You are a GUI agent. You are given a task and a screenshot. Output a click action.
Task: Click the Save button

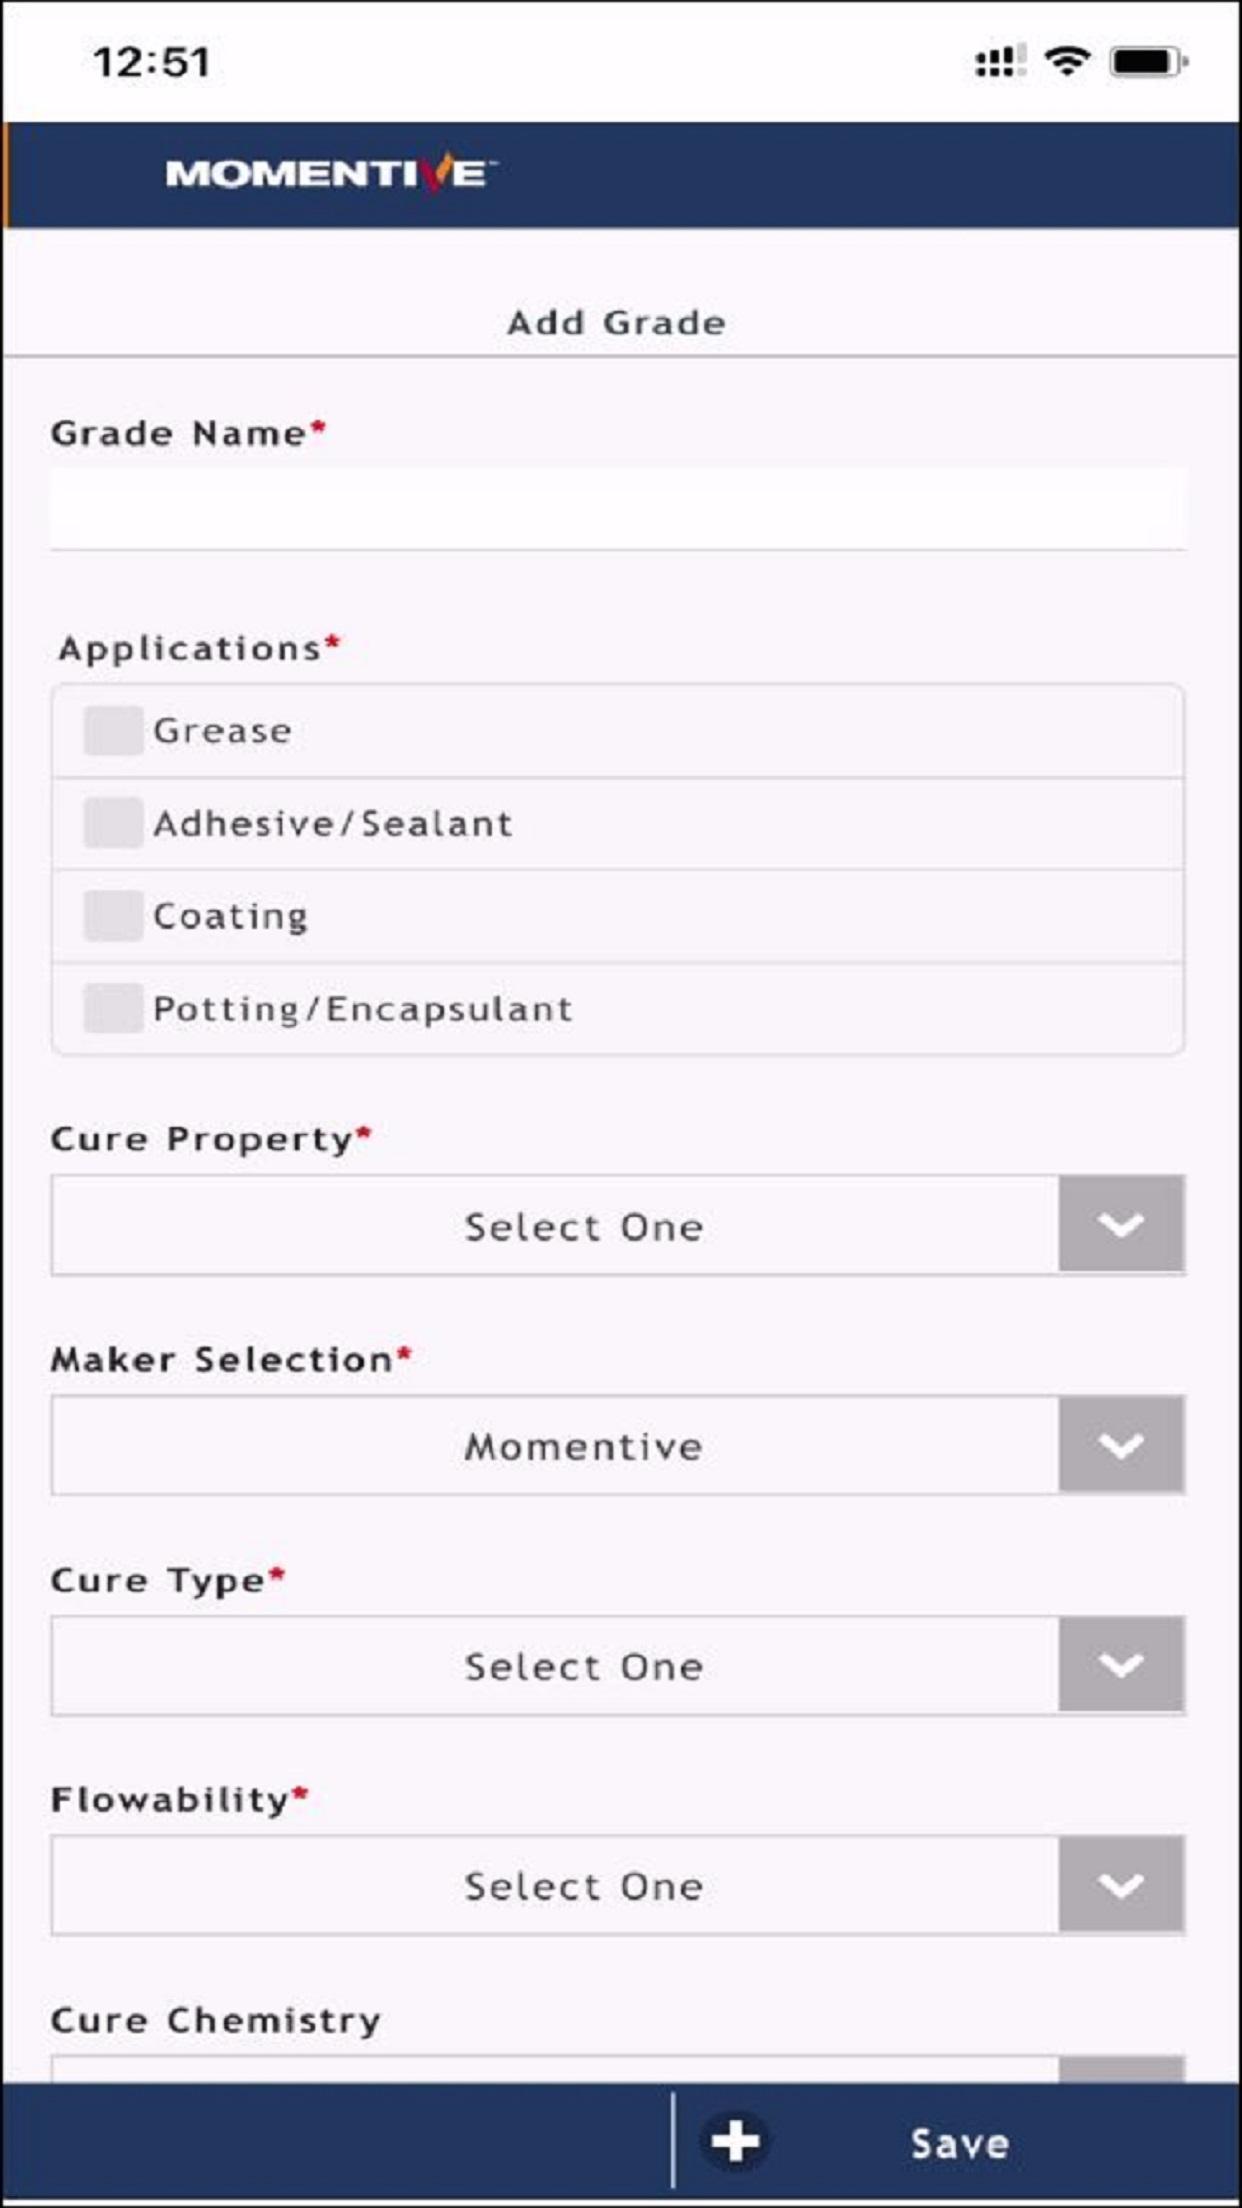959,2143
